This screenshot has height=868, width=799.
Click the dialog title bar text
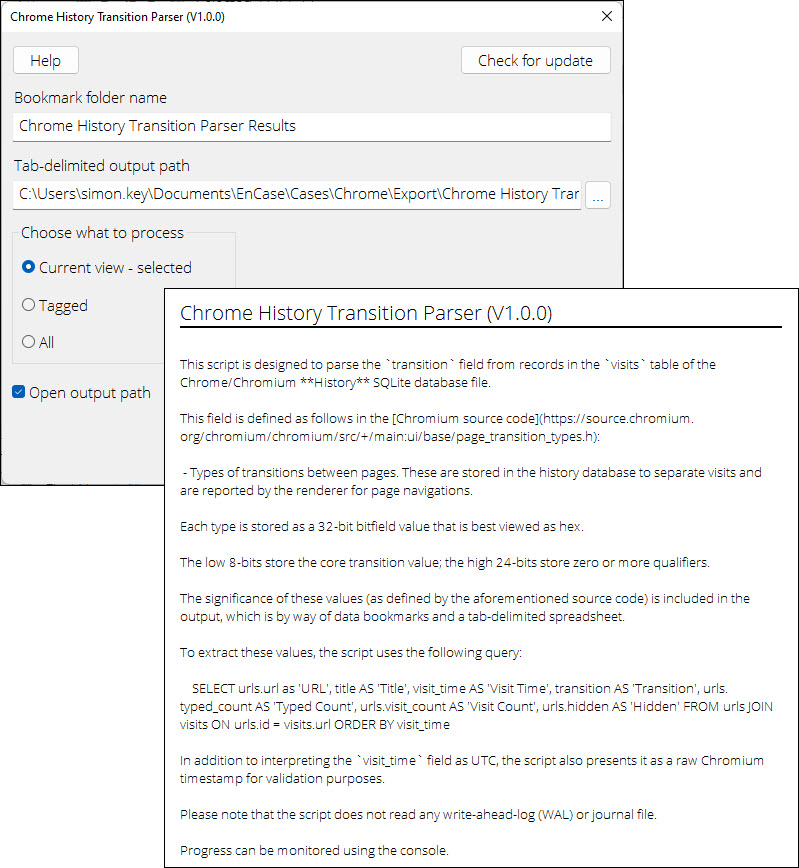click(x=117, y=17)
